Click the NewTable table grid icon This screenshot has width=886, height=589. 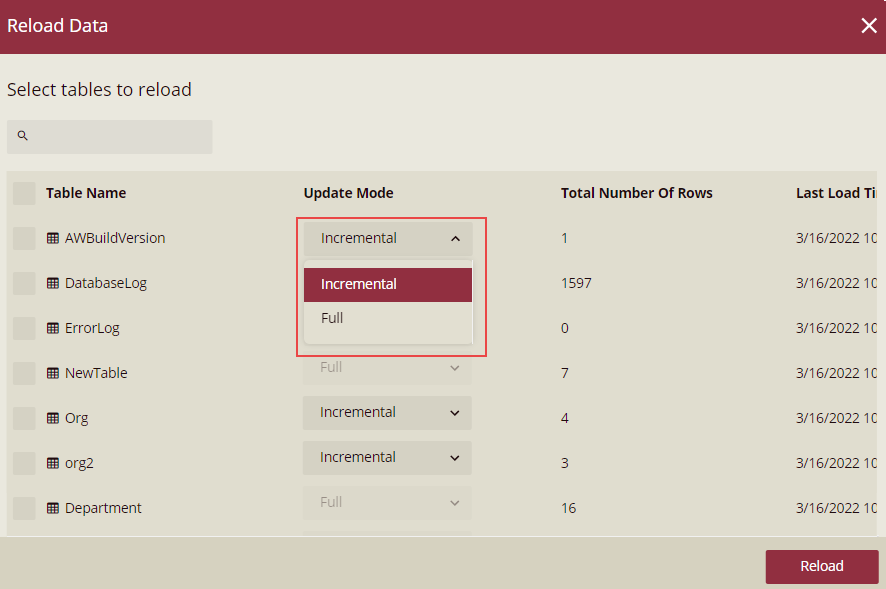tap(51, 373)
